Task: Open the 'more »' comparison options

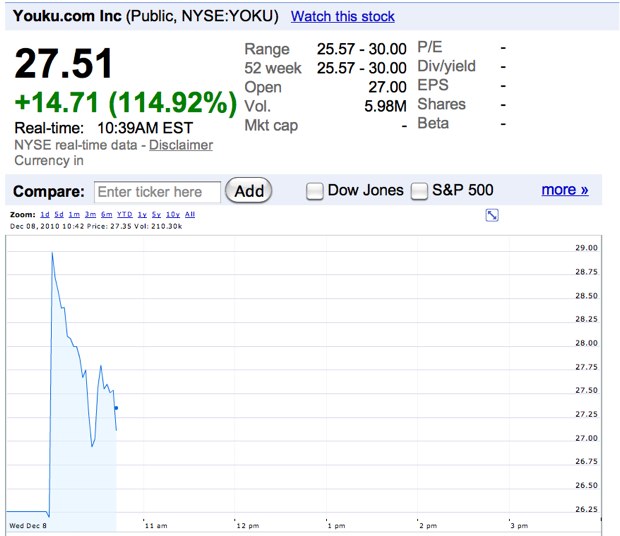Action: click(x=564, y=190)
